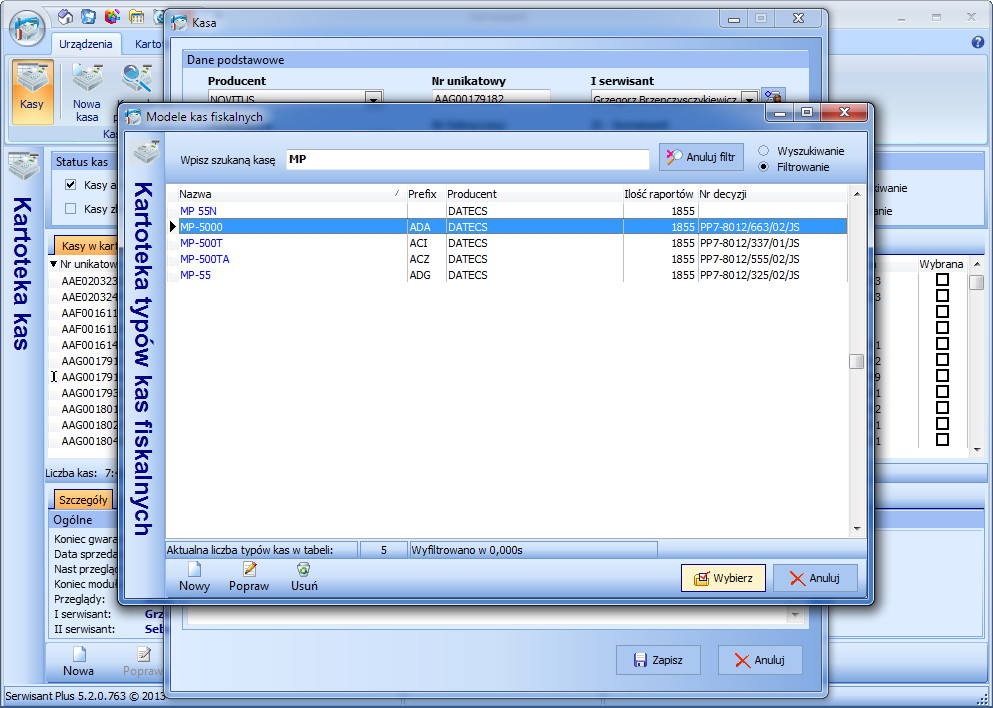The width and height of the screenshot is (993, 708).
Task: Click the colorful cube icon in quick access toolbar
Action: [112, 16]
